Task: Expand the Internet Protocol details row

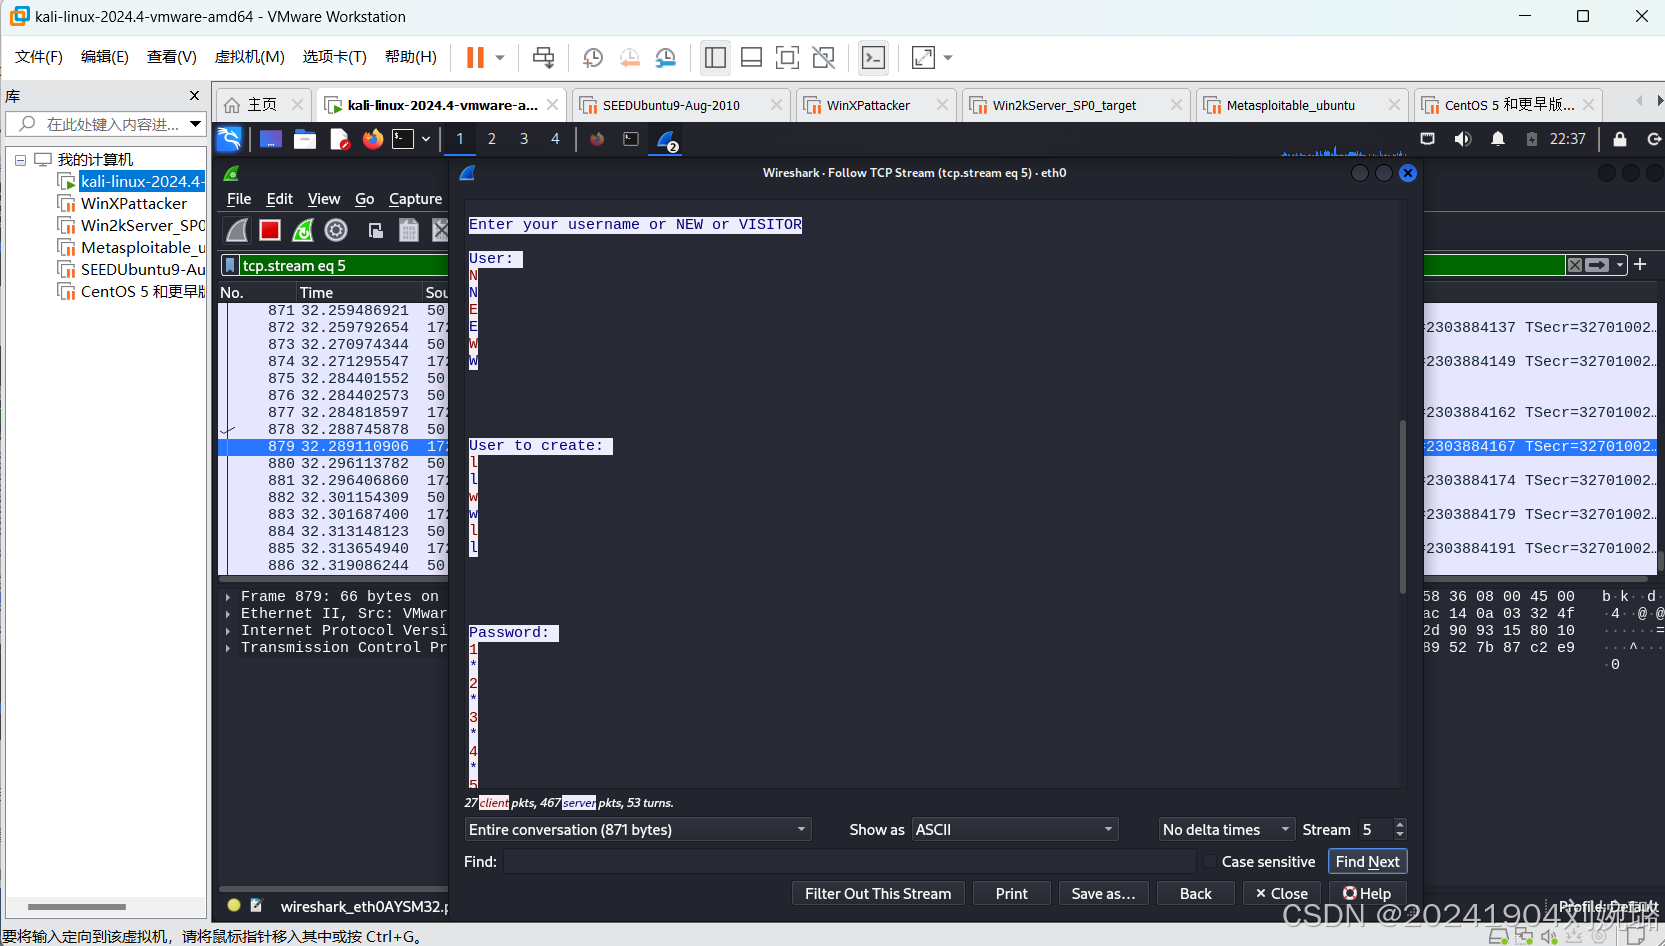Action: [x=228, y=631]
